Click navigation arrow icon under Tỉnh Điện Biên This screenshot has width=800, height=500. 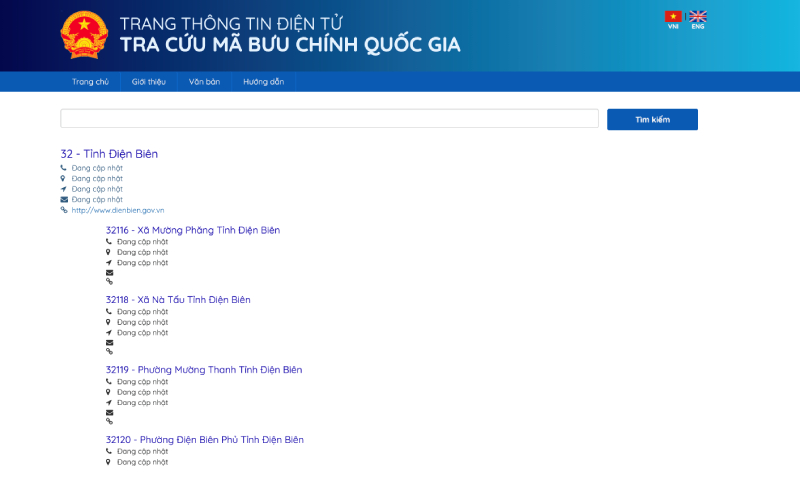point(63,189)
